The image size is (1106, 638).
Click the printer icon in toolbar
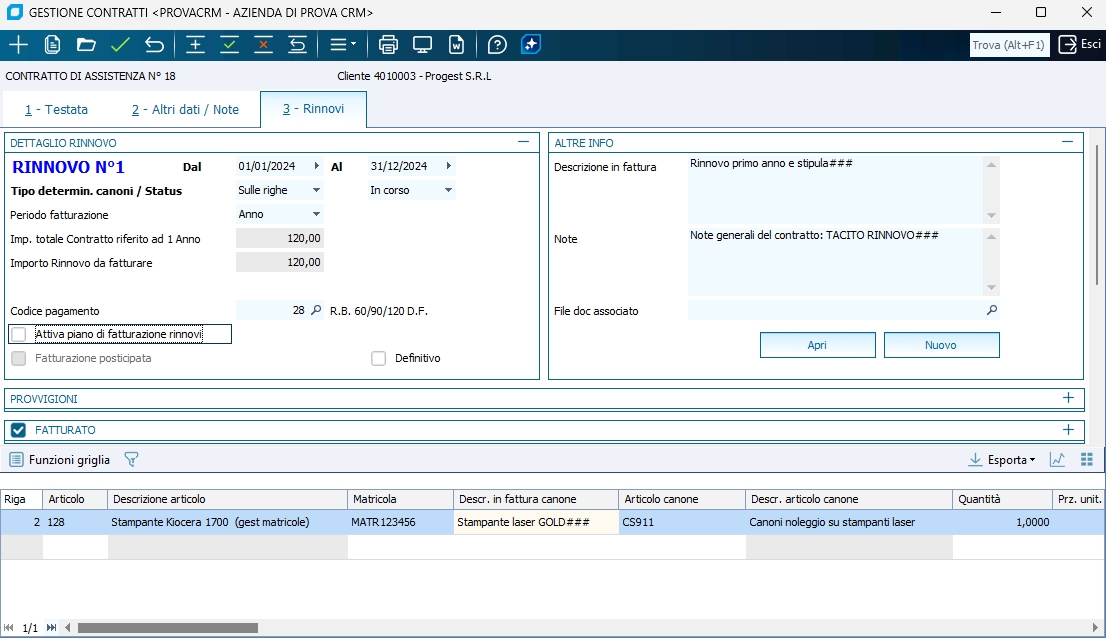click(x=389, y=45)
